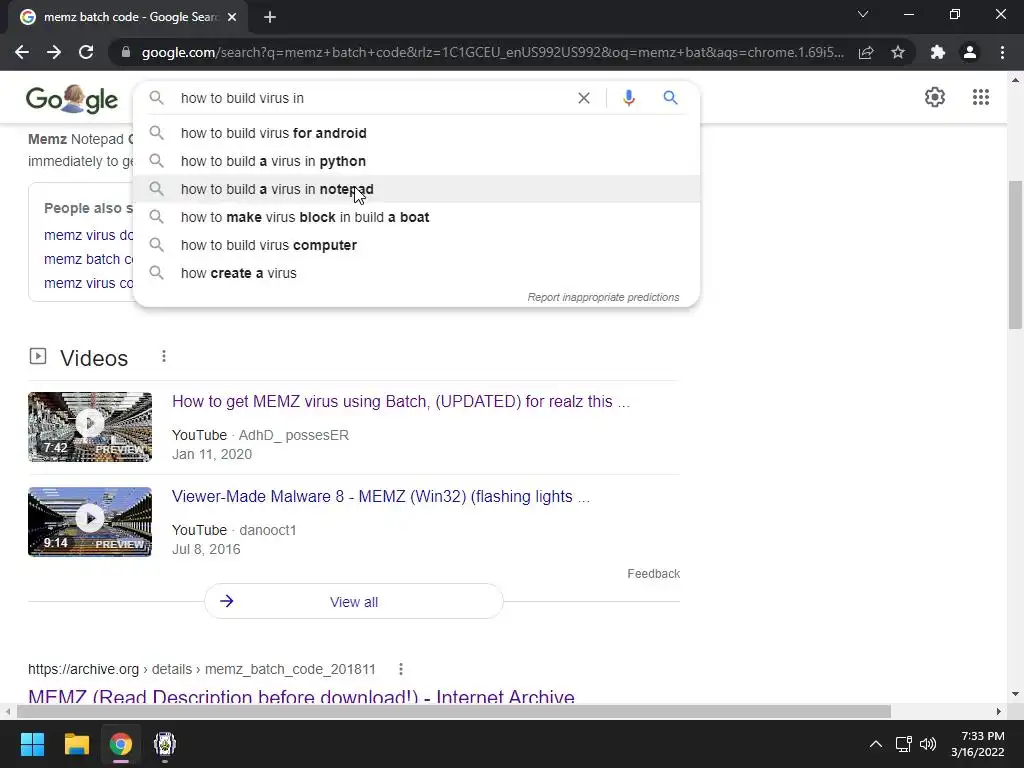The image size is (1024, 768).
Task: Open a new browser tab
Action: 270,18
